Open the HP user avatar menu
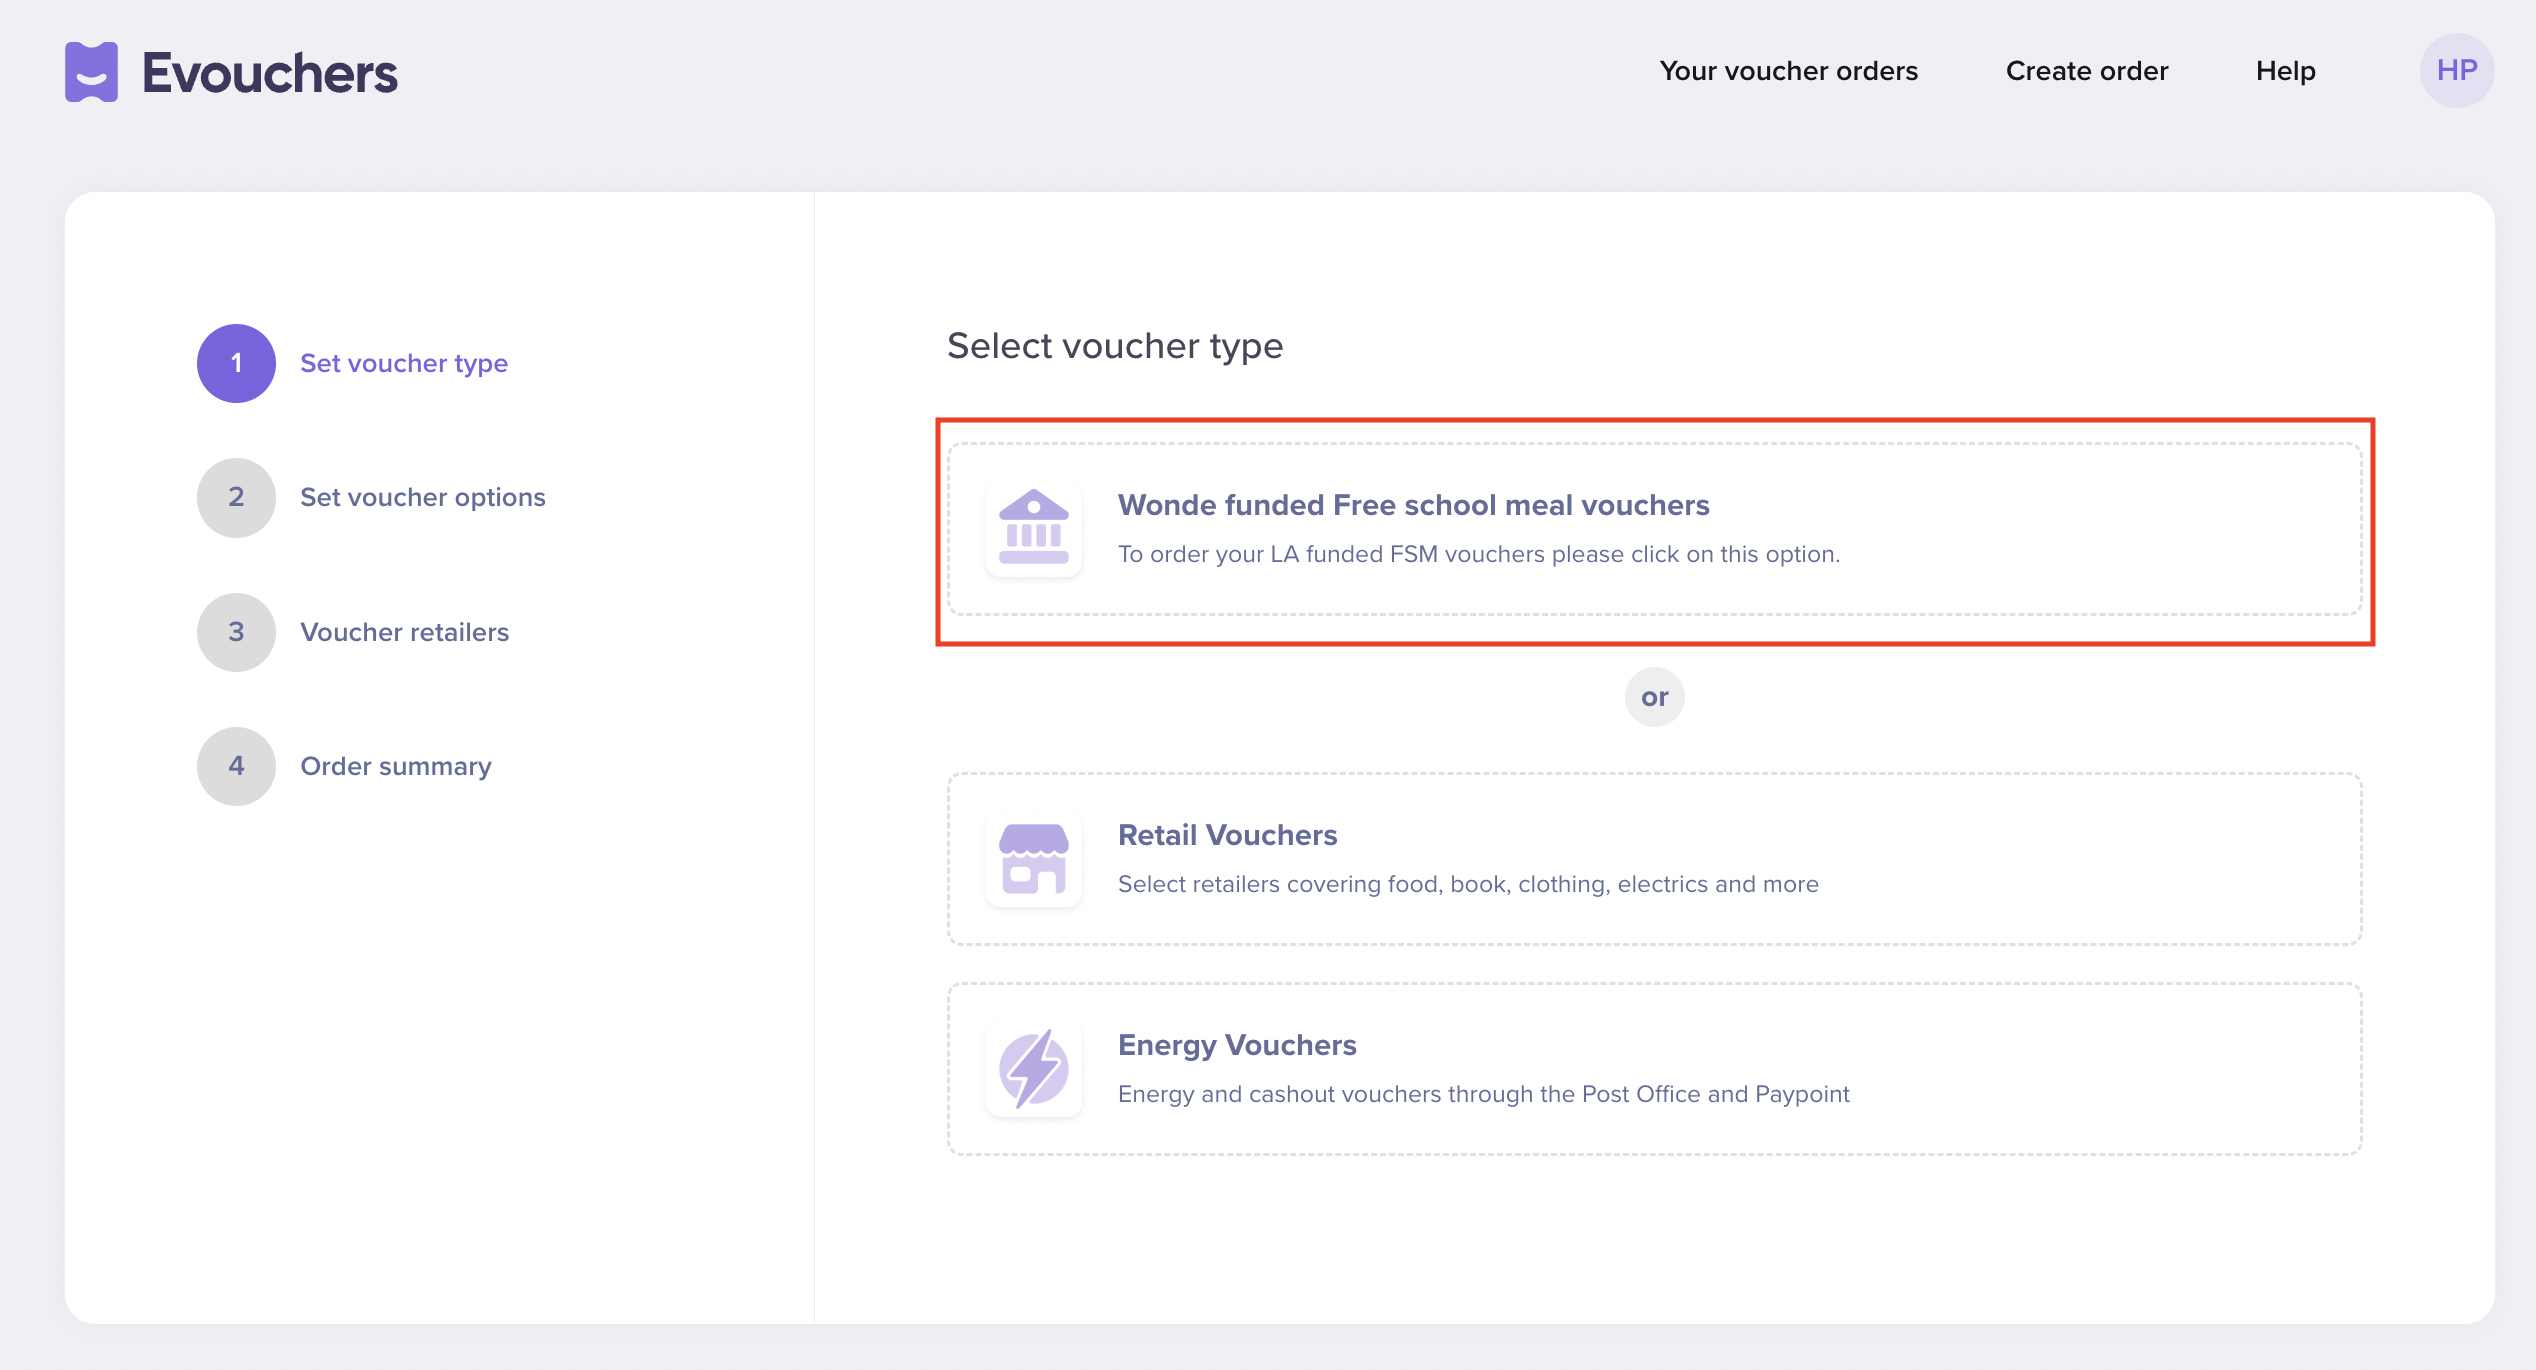Image resolution: width=2536 pixels, height=1370 pixels. click(2456, 70)
